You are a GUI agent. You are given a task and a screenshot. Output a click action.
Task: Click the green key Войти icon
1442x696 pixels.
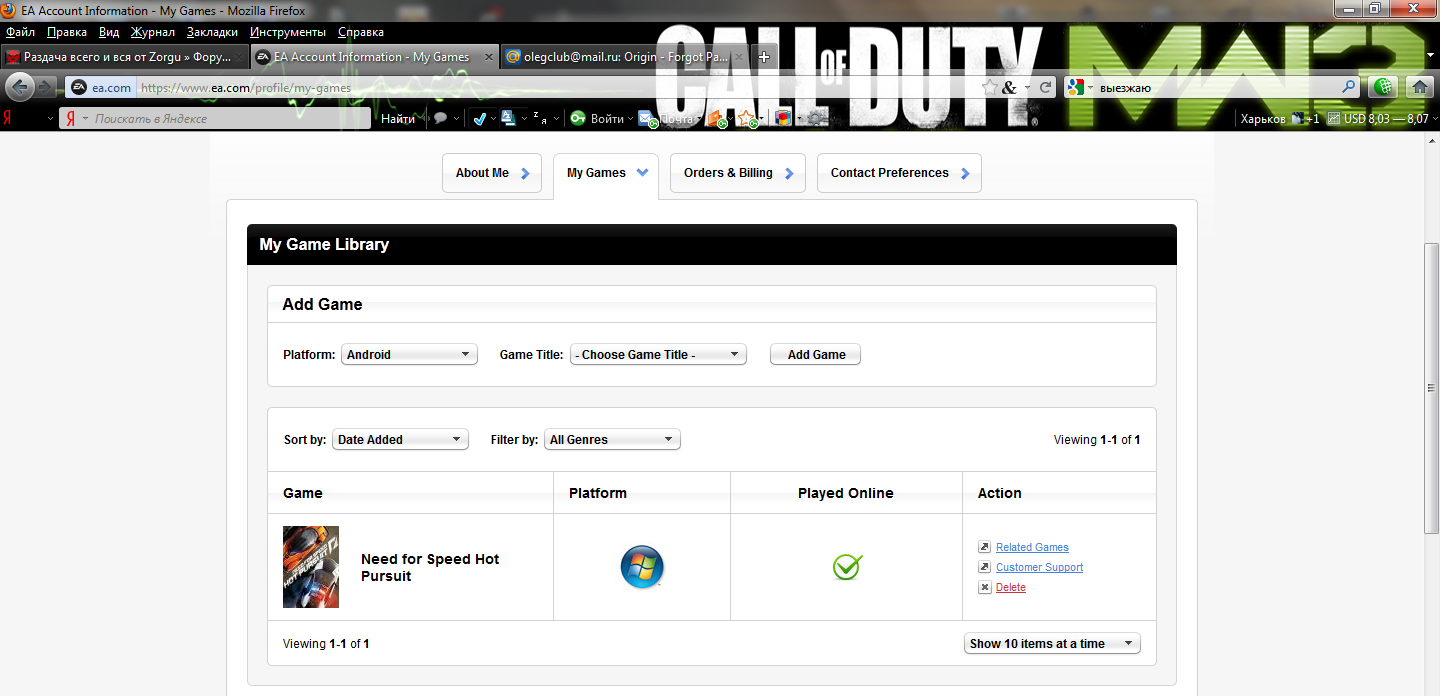pyautogui.click(x=578, y=118)
